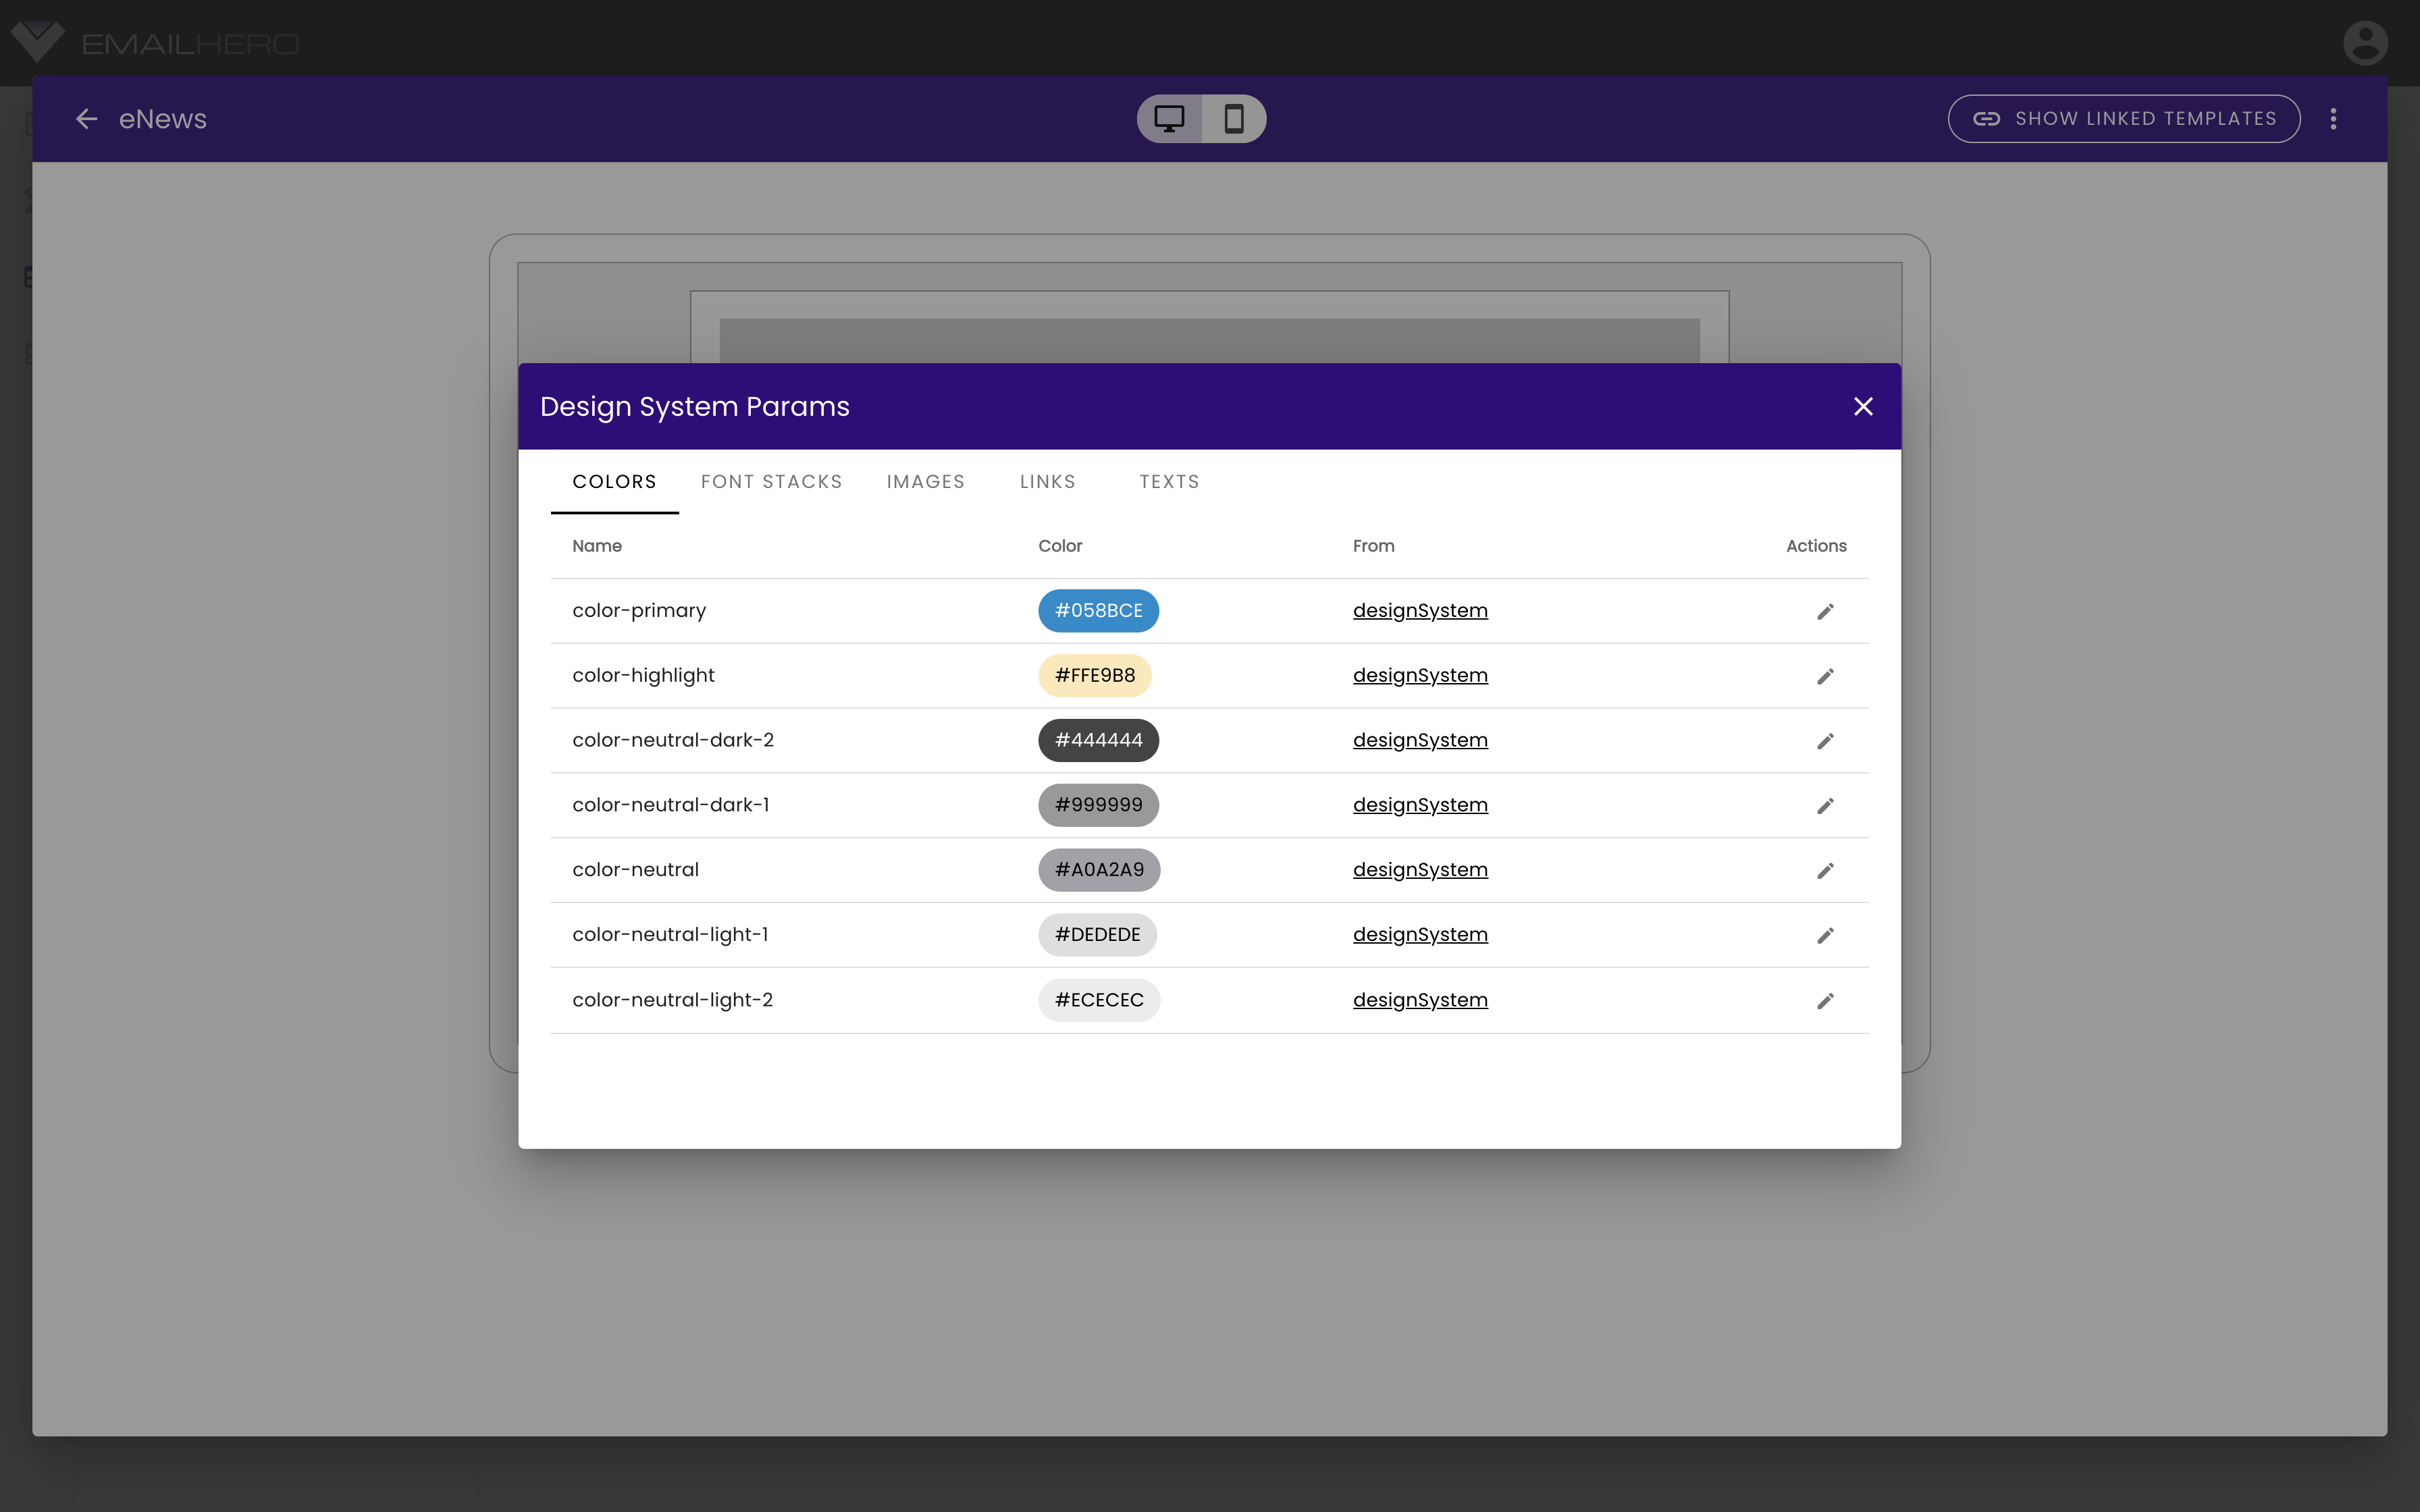Open designSystem link for color-neutral-dark-1

(1420, 805)
